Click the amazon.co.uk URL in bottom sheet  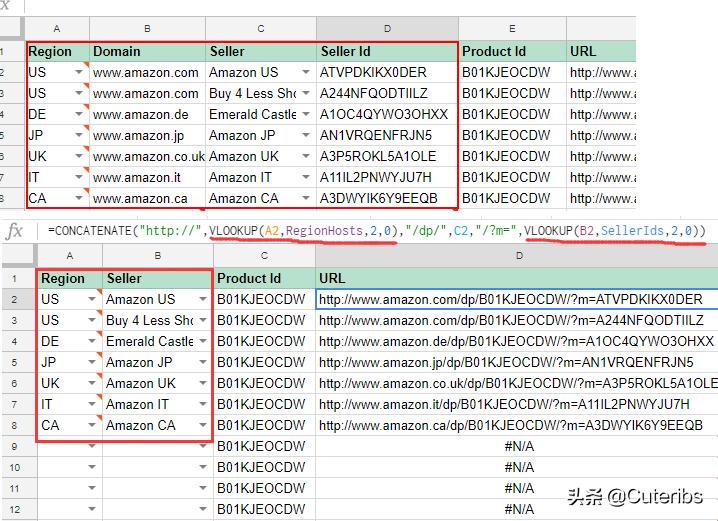coord(517,383)
